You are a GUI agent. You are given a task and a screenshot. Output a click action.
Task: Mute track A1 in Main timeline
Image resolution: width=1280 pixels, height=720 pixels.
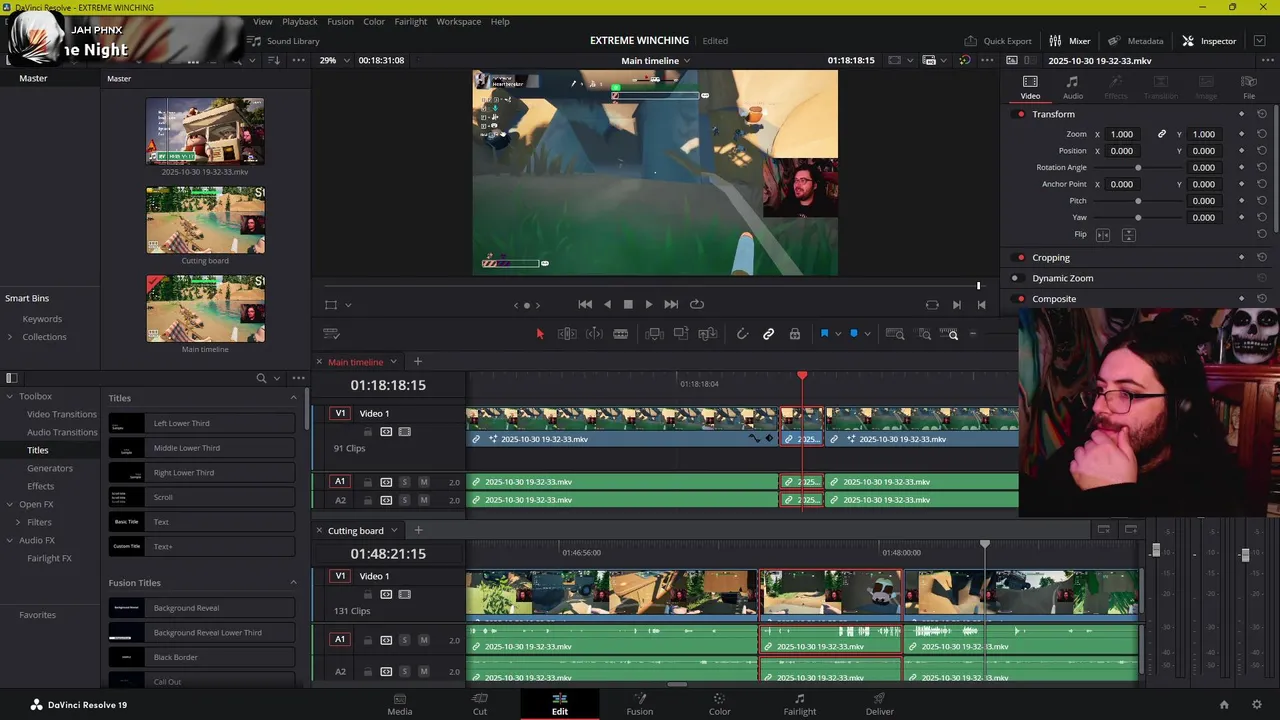point(424,482)
